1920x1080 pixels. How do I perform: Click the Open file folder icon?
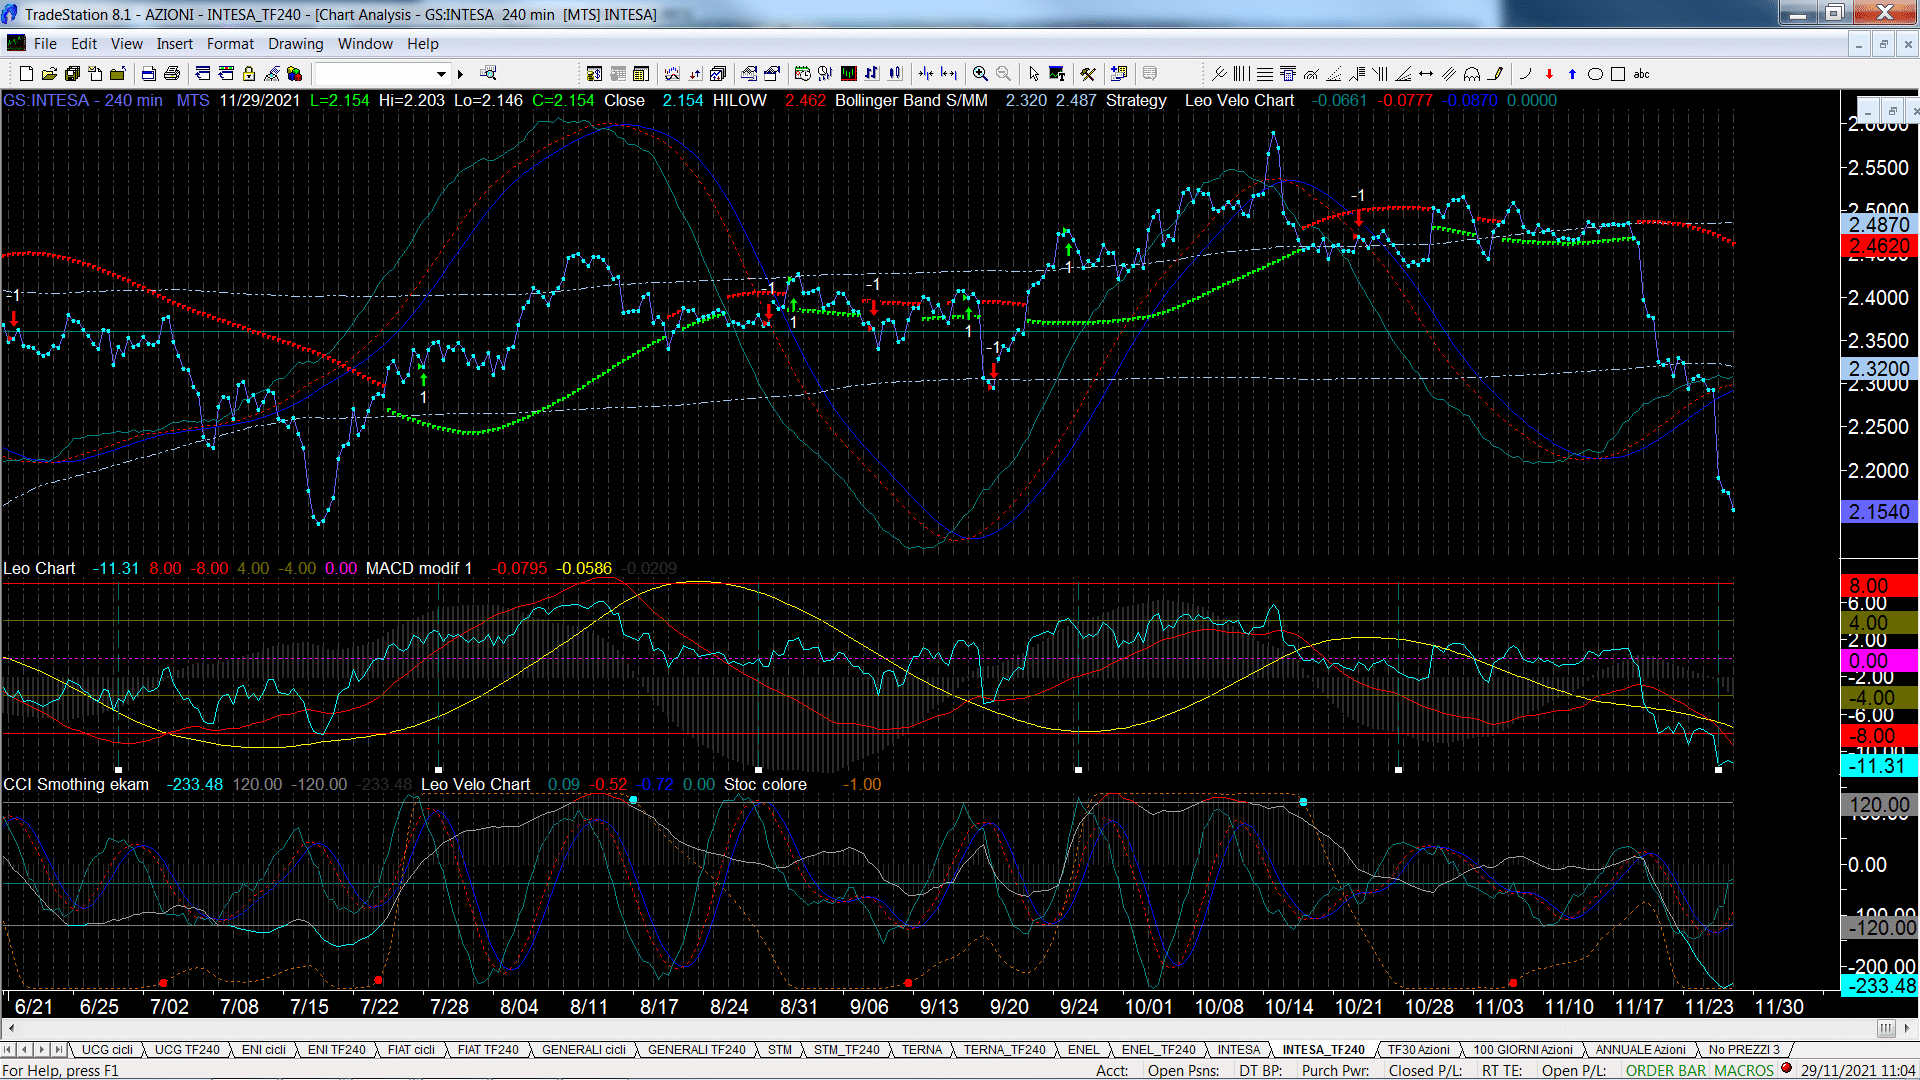point(49,74)
